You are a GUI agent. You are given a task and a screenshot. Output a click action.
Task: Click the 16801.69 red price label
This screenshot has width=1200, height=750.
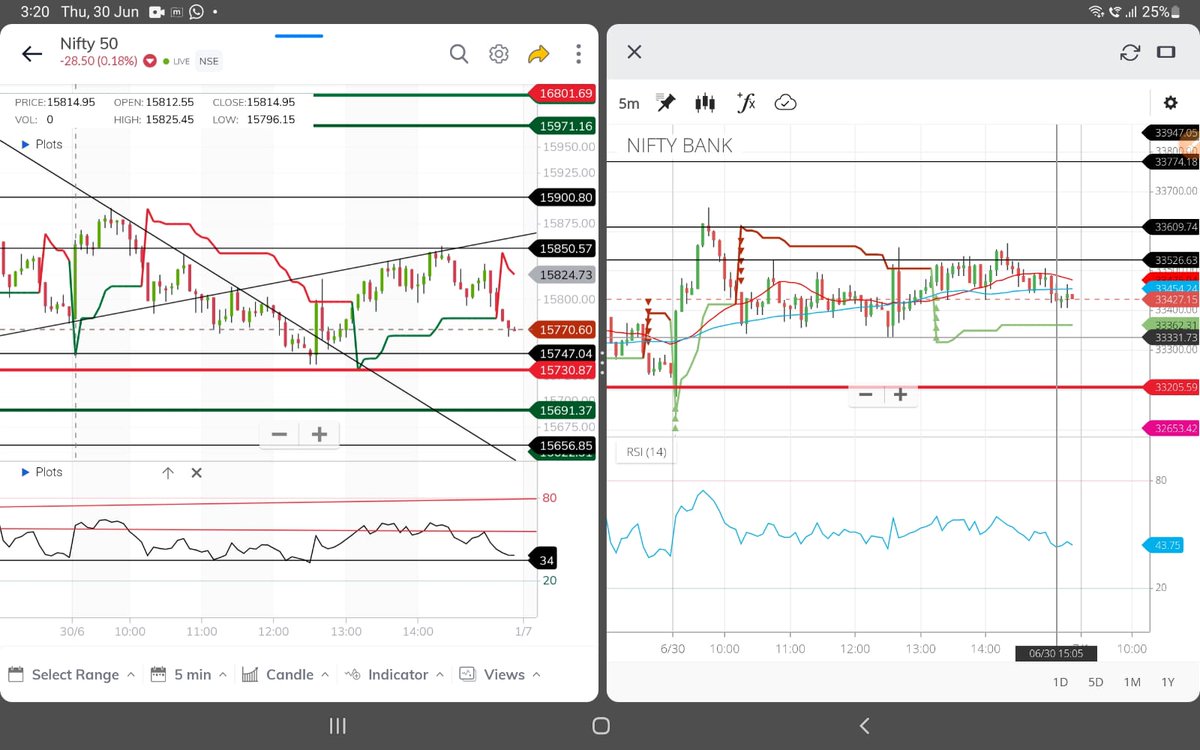point(565,94)
